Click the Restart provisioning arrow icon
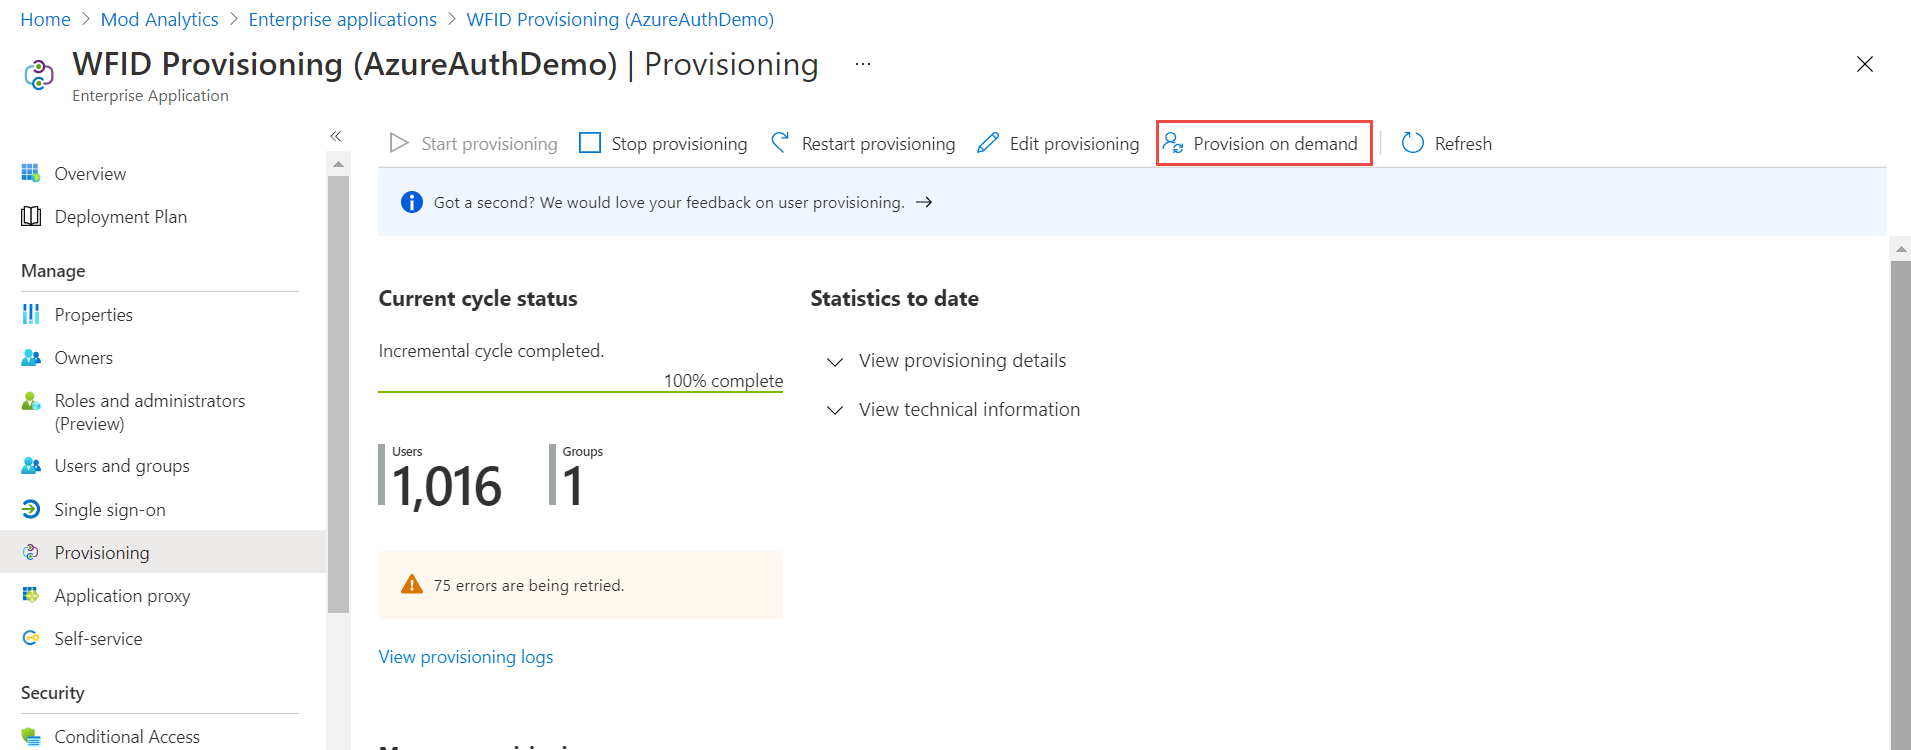Image resolution: width=1911 pixels, height=750 pixels. [x=780, y=143]
